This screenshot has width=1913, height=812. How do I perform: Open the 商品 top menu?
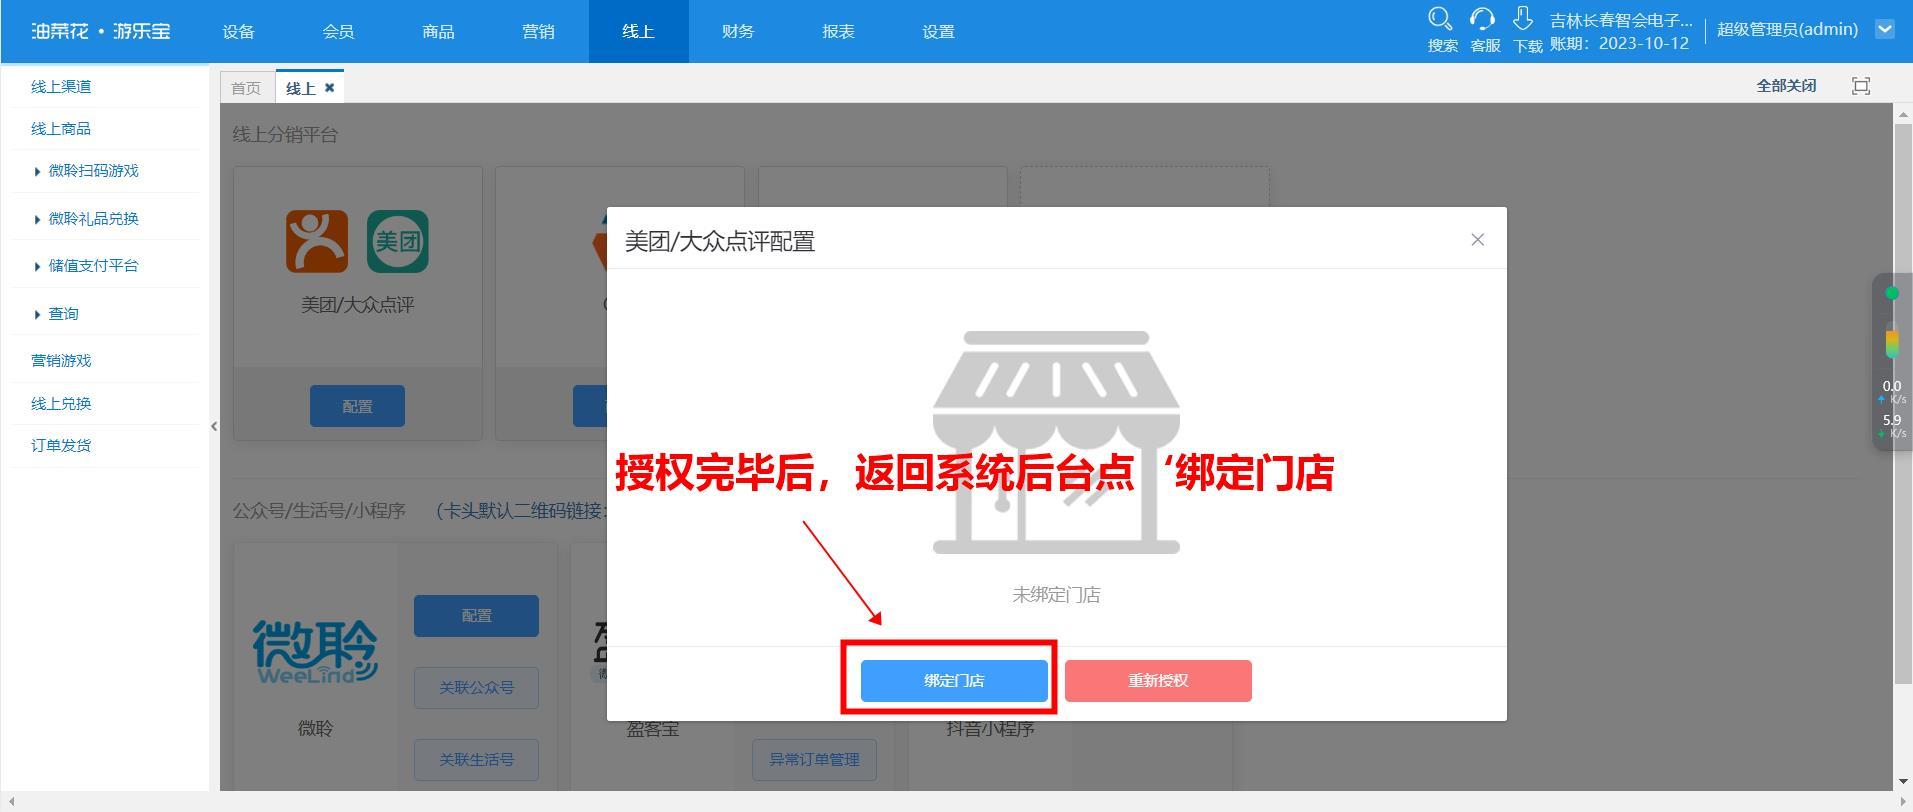439,31
